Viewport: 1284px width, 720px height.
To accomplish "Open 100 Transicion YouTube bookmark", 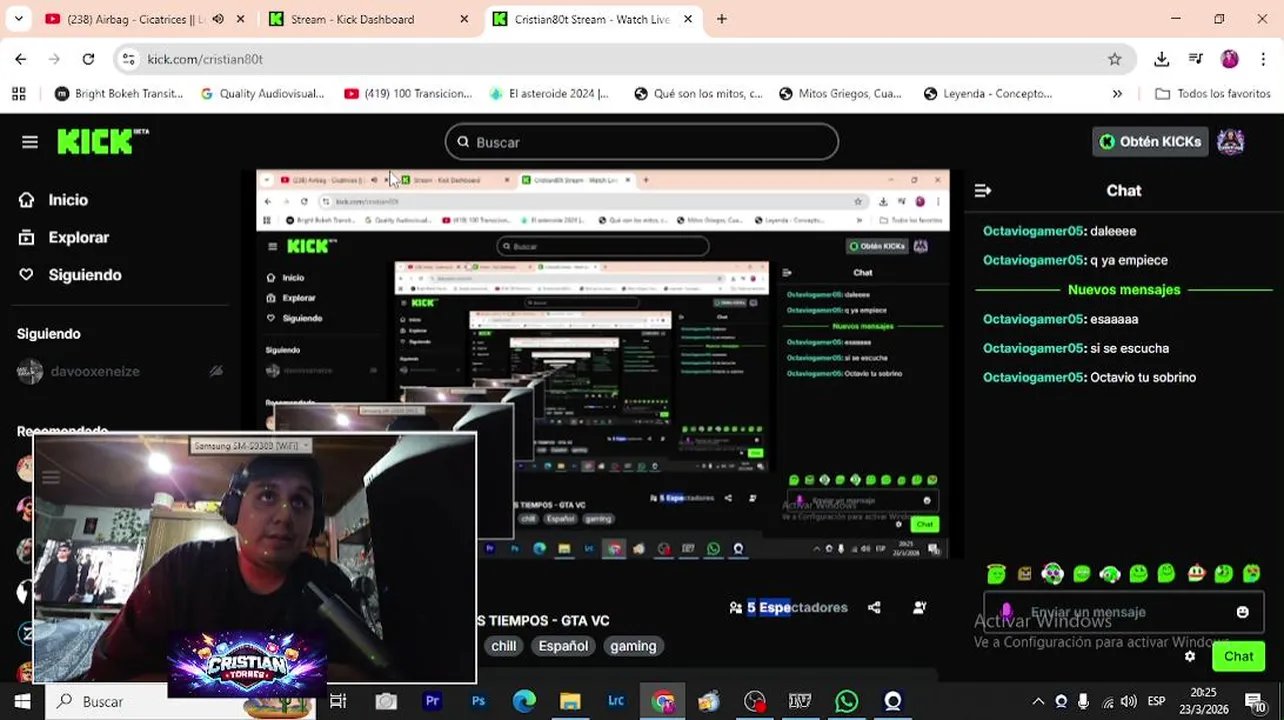I will [x=407, y=93].
